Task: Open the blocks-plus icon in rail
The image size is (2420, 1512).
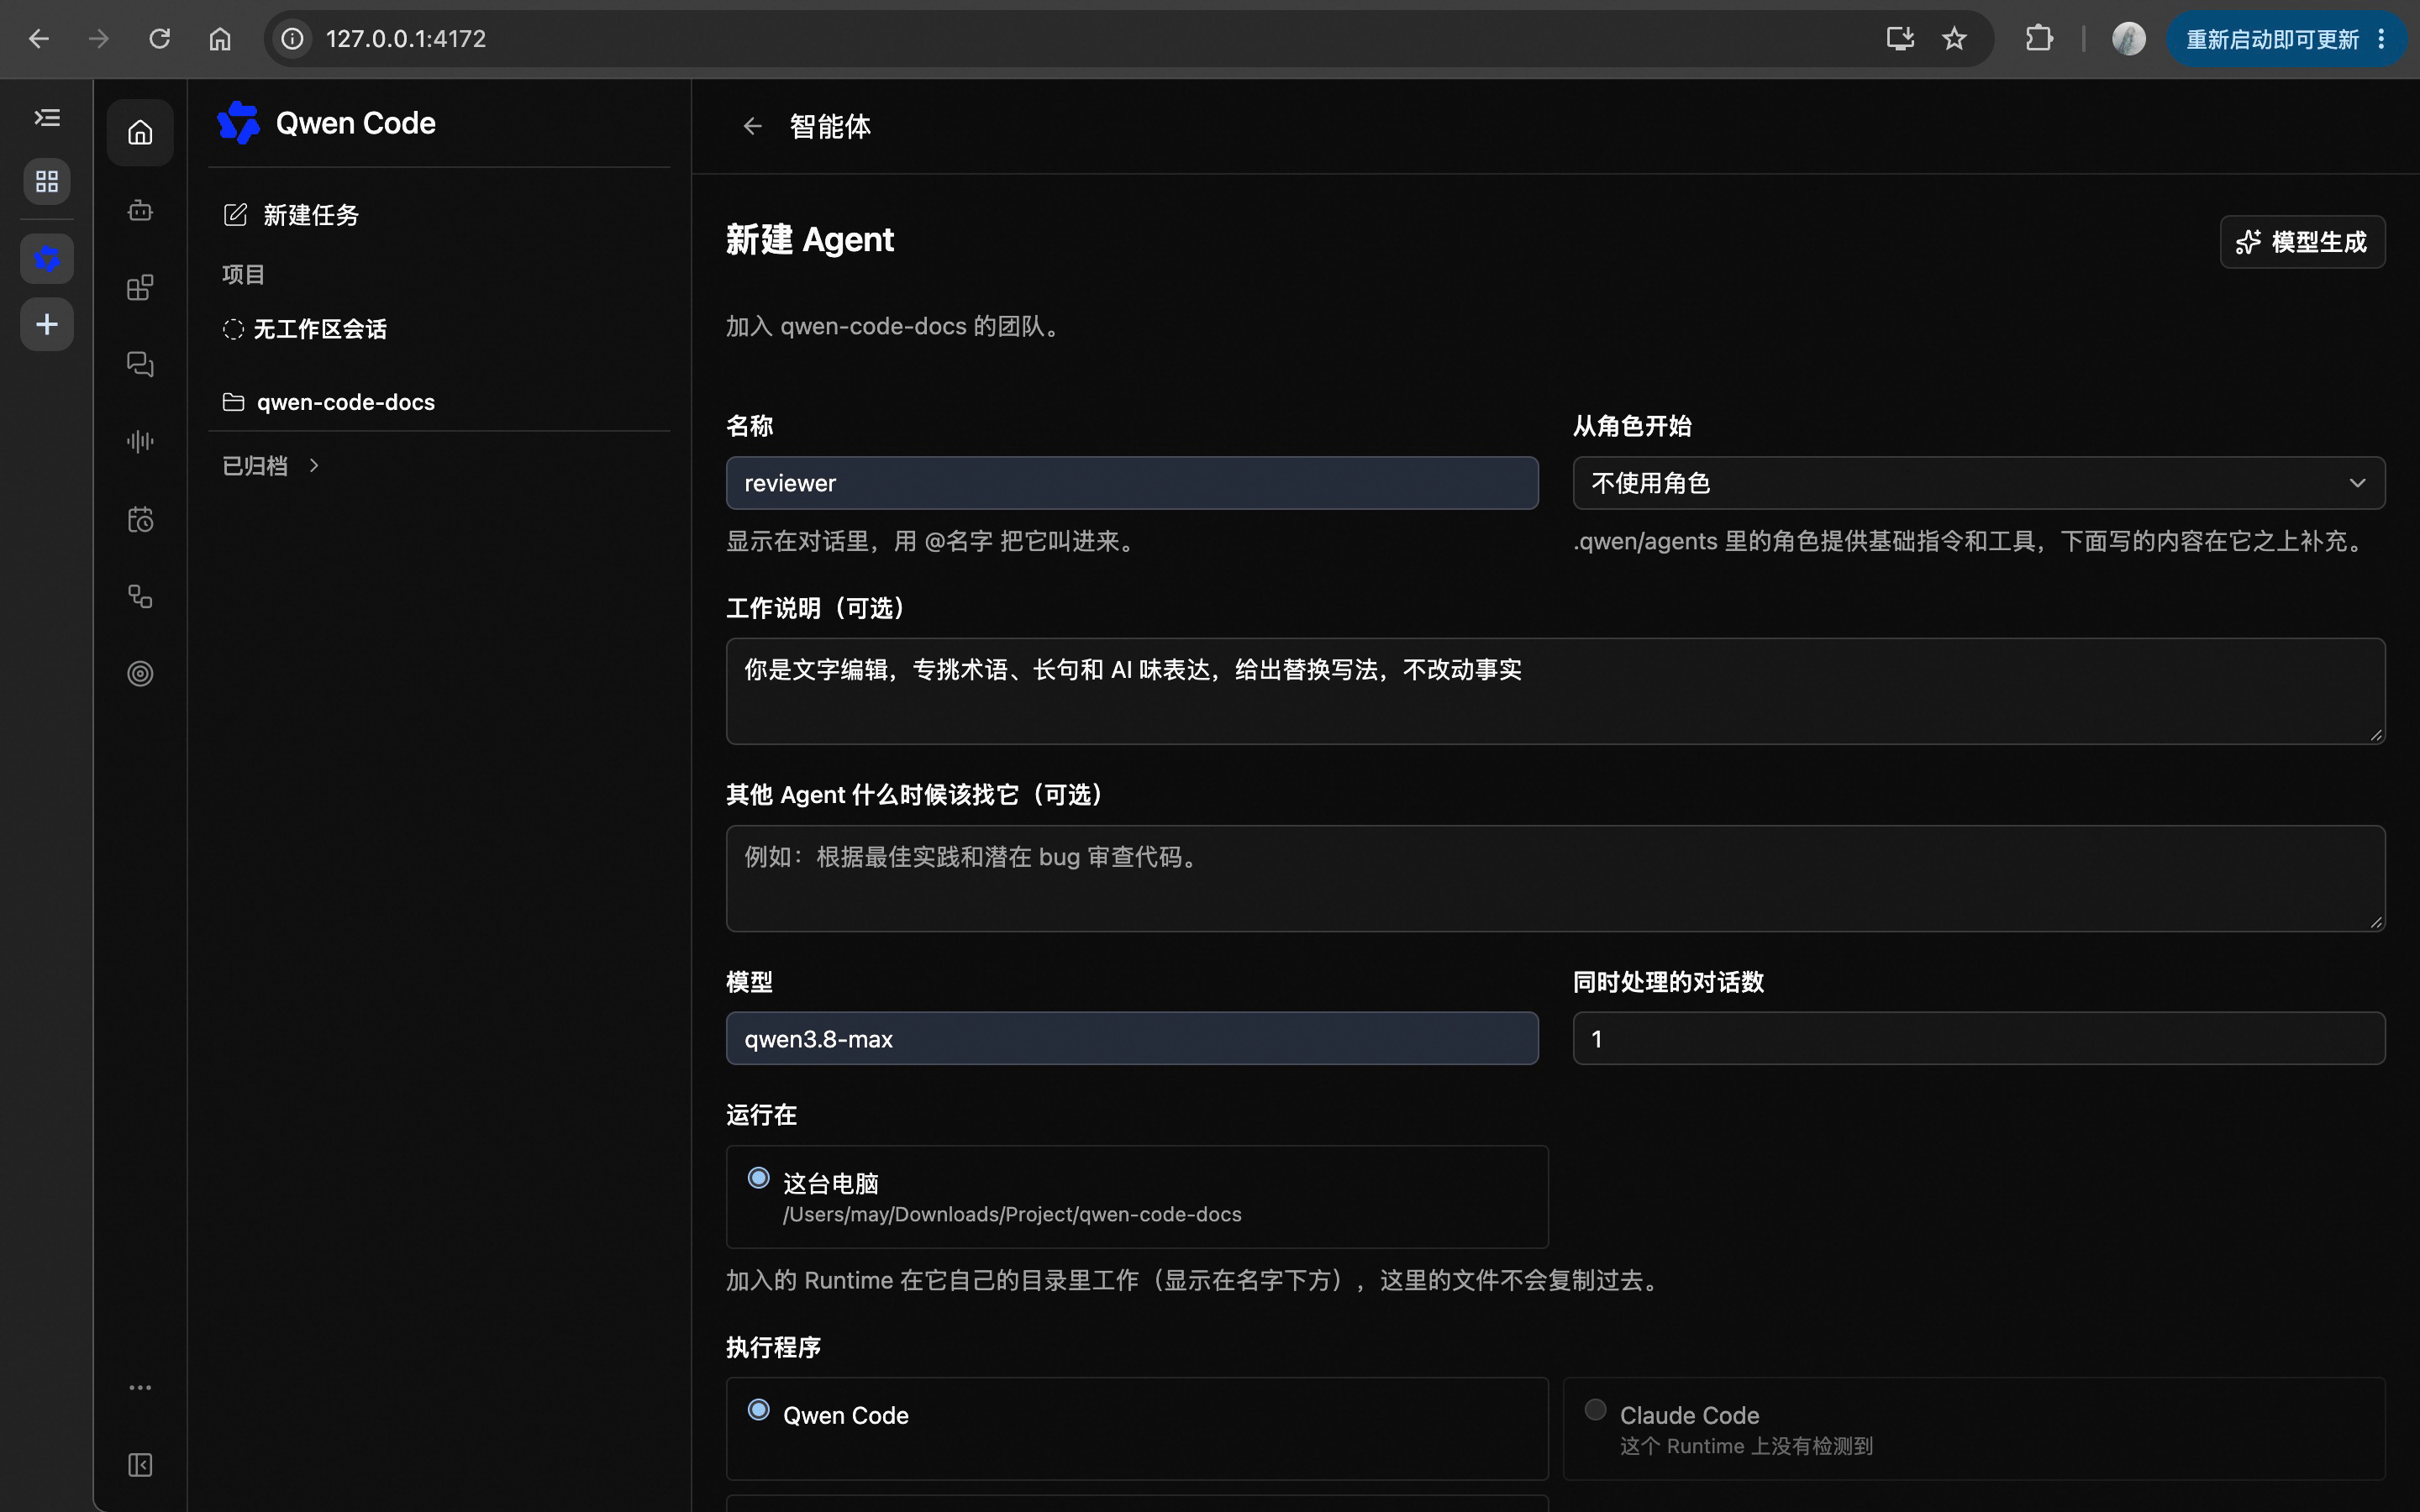Action: click(140, 288)
